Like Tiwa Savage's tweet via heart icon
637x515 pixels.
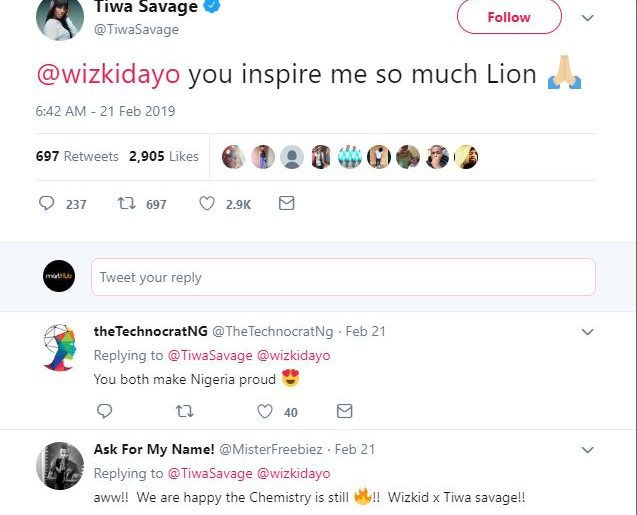tap(207, 203)
